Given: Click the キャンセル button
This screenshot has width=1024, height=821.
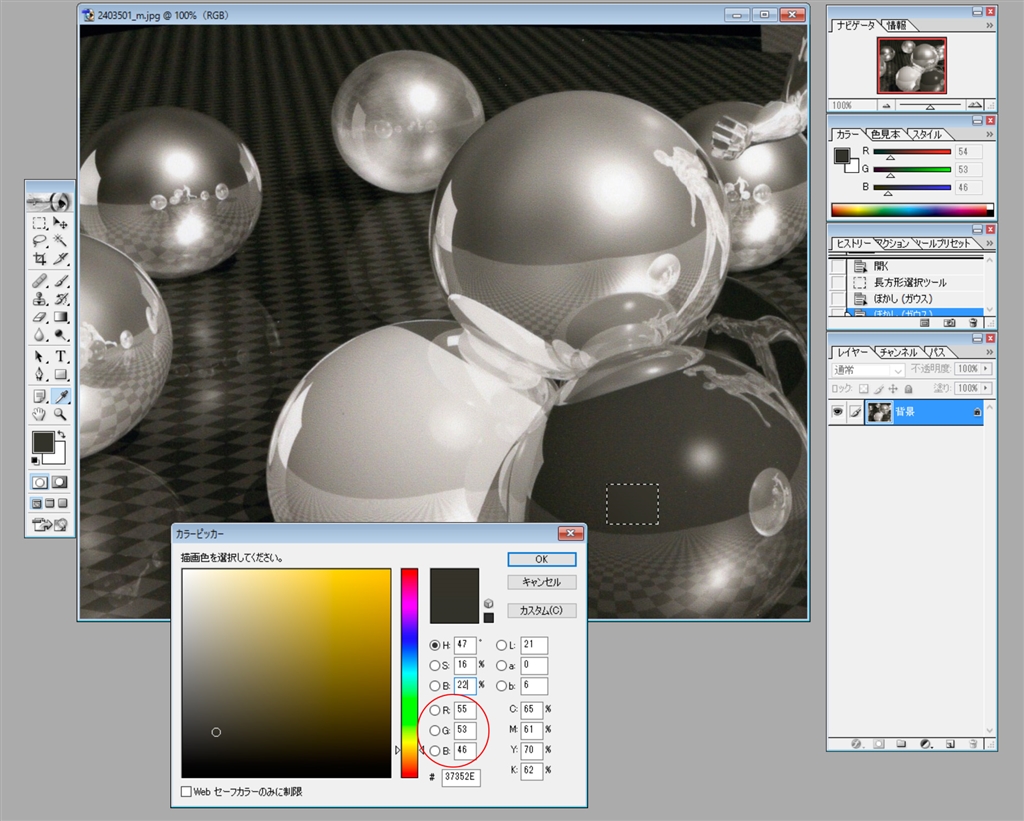Looking at the screenshot, I should coord(541,582).
